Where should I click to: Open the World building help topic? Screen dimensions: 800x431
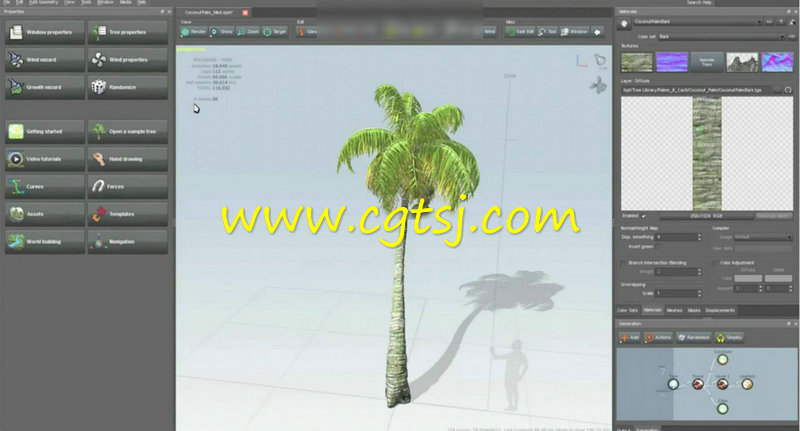45,242
